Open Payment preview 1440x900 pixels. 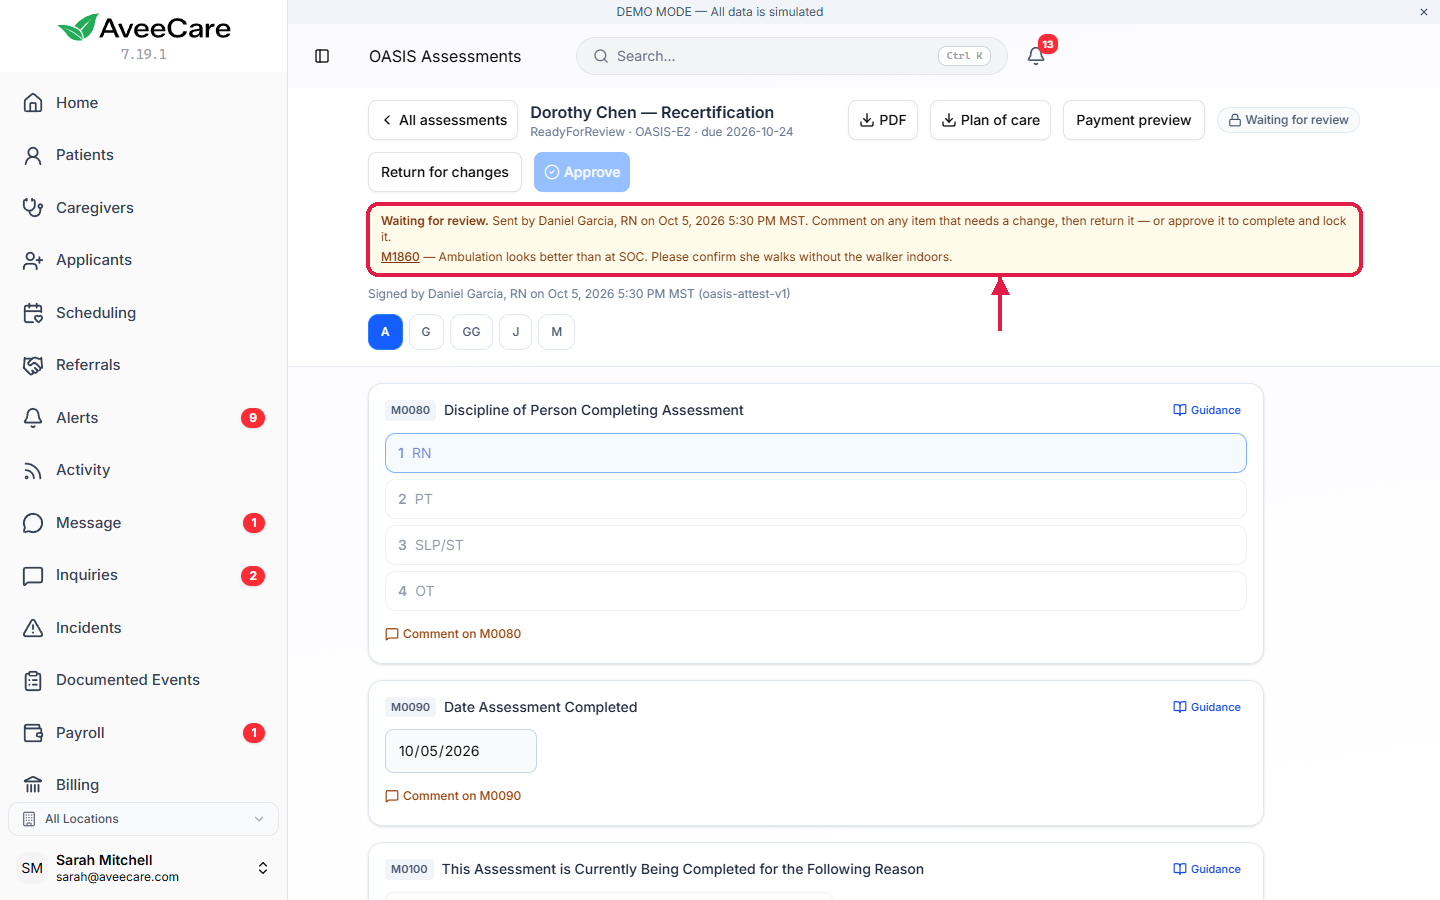pos(1134,120)
